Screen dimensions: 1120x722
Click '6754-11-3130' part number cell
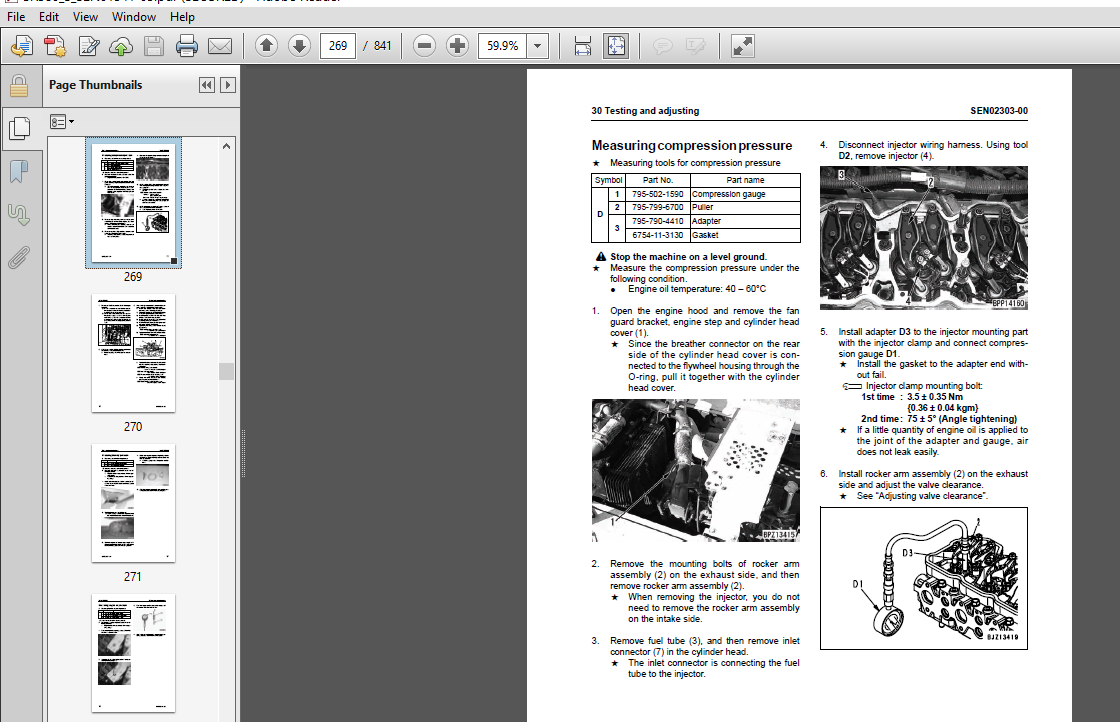pyautogui.click(x=657, y=235)
